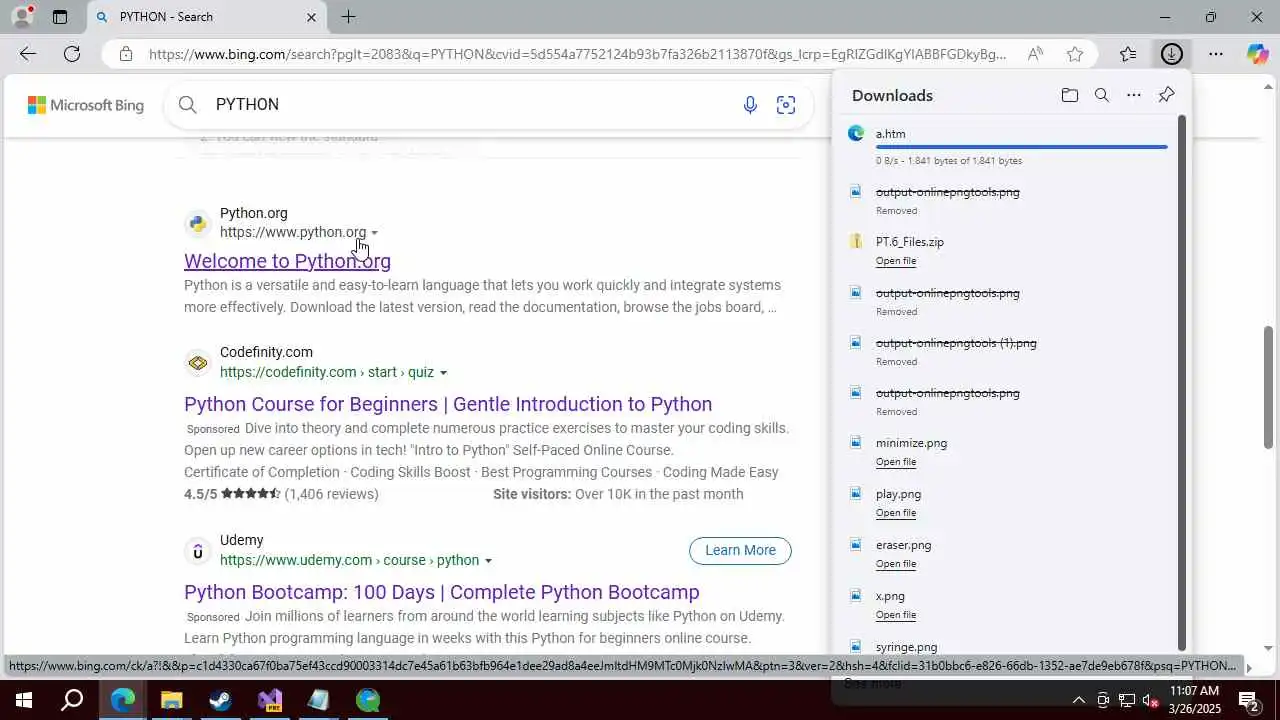Screen dimensions: 1280x720
Task: Open the tab actions menu icon
Action: coord(60,17)
